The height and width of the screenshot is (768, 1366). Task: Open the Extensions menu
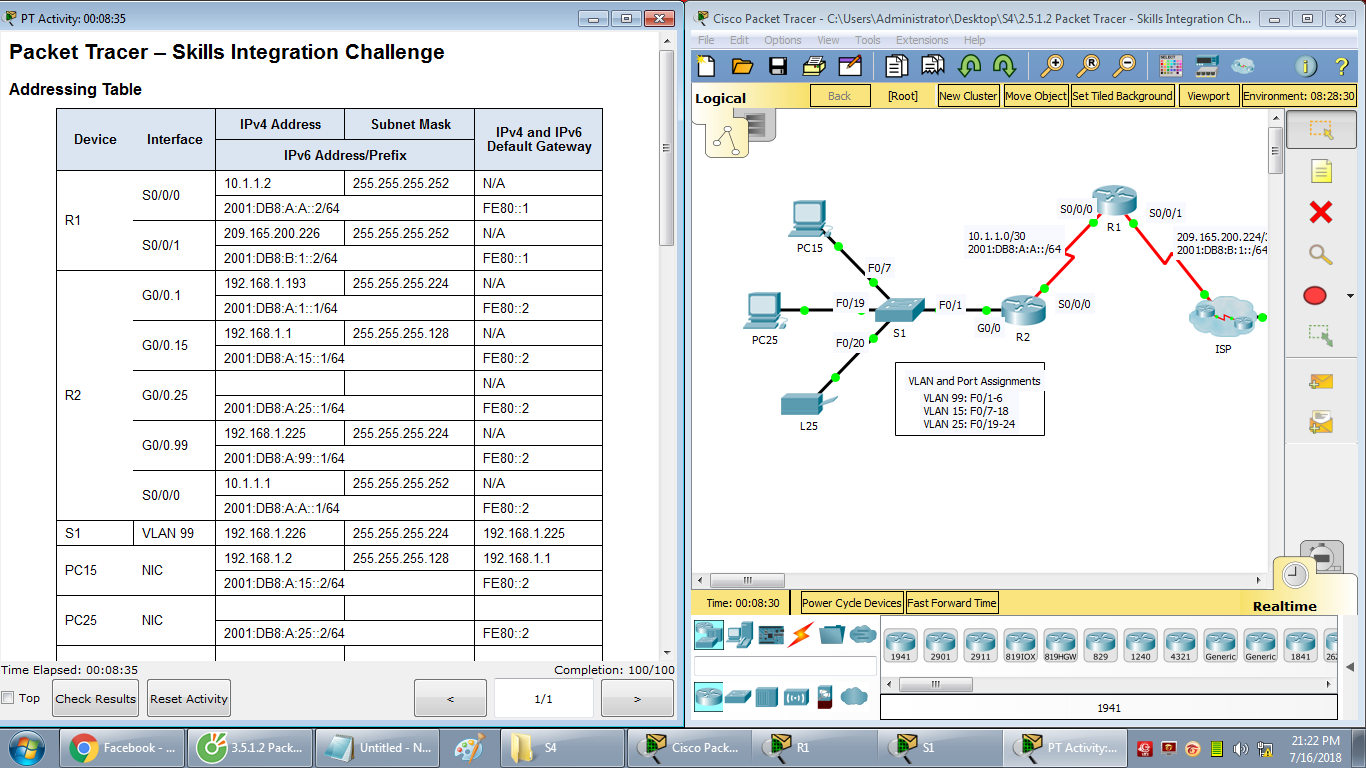point(921,40)
